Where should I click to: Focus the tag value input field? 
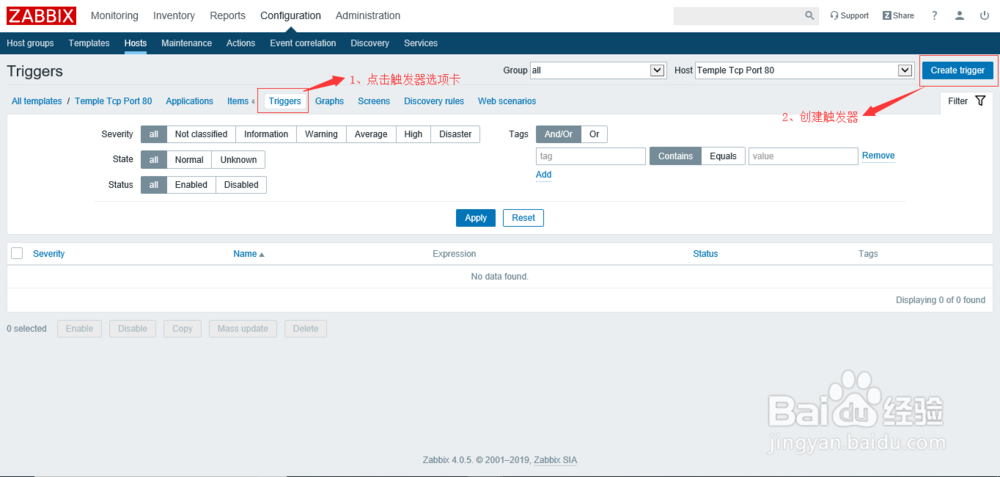tap(804, 156)
